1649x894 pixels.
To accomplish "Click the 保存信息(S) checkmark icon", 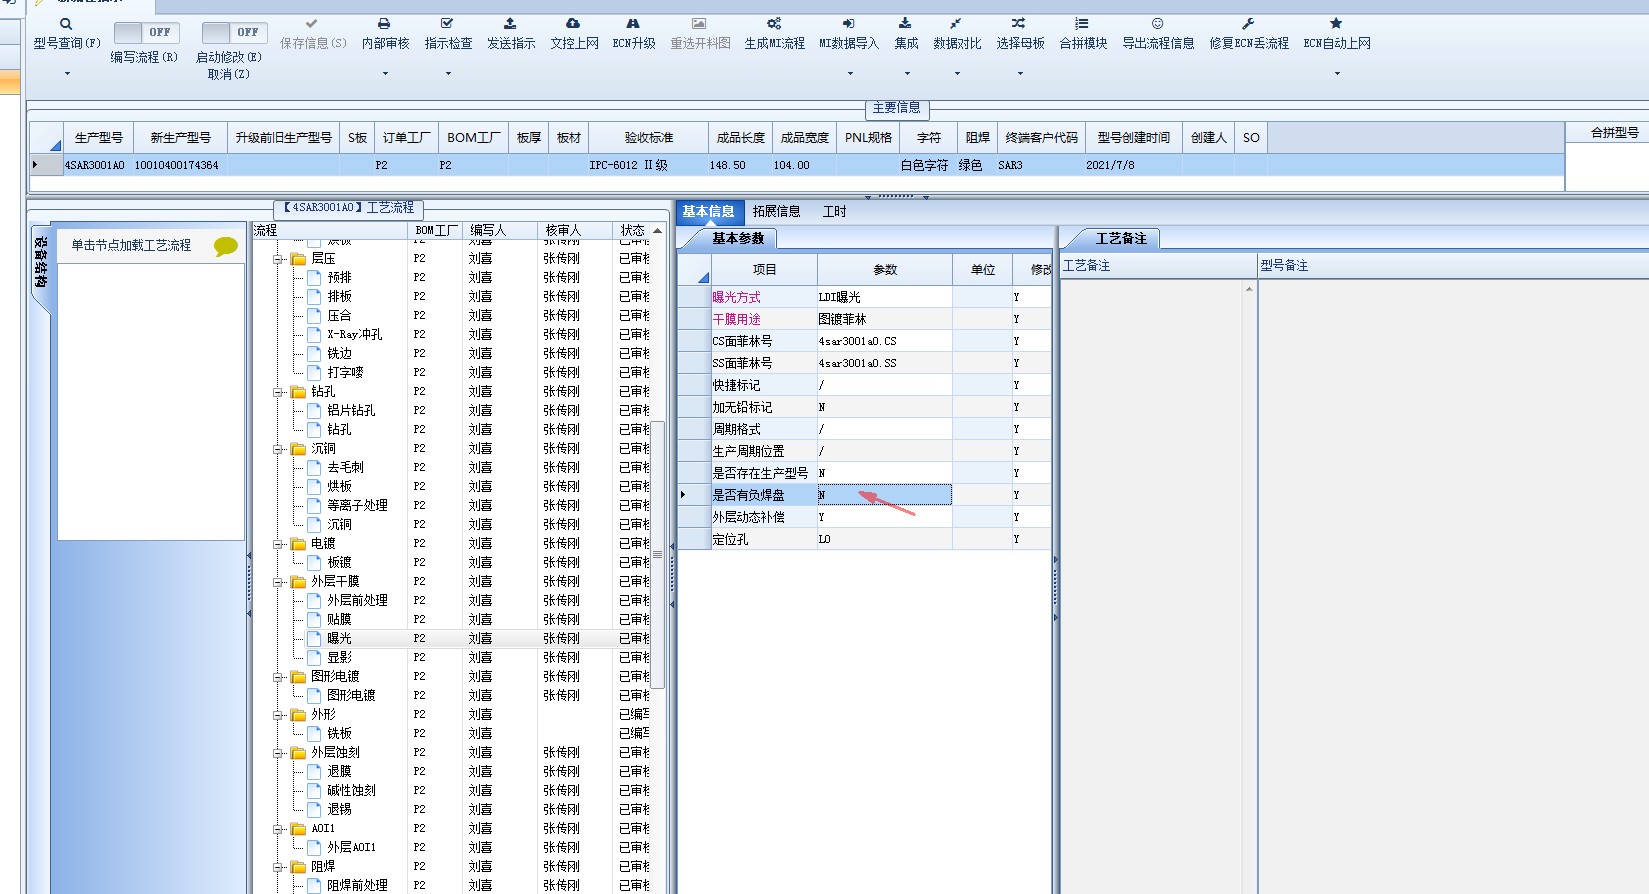I will (x=312, y=23).
